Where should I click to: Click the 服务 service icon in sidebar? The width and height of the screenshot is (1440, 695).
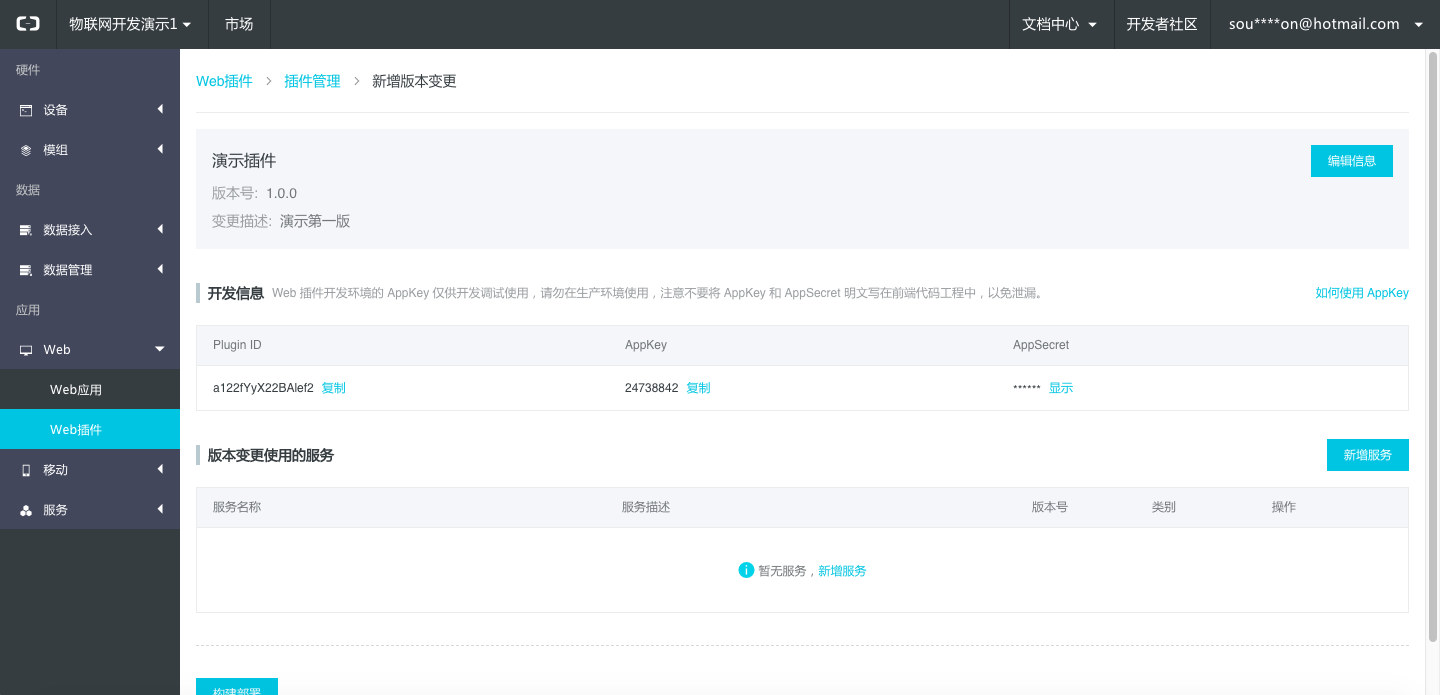(26, 510)
